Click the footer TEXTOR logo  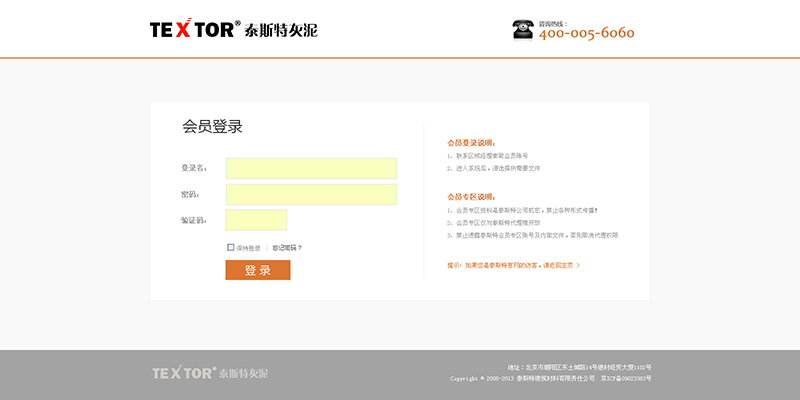210,373
